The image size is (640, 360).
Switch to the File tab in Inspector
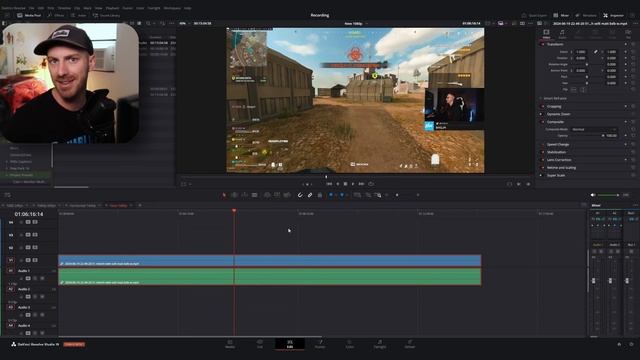[x=629, y=34]
